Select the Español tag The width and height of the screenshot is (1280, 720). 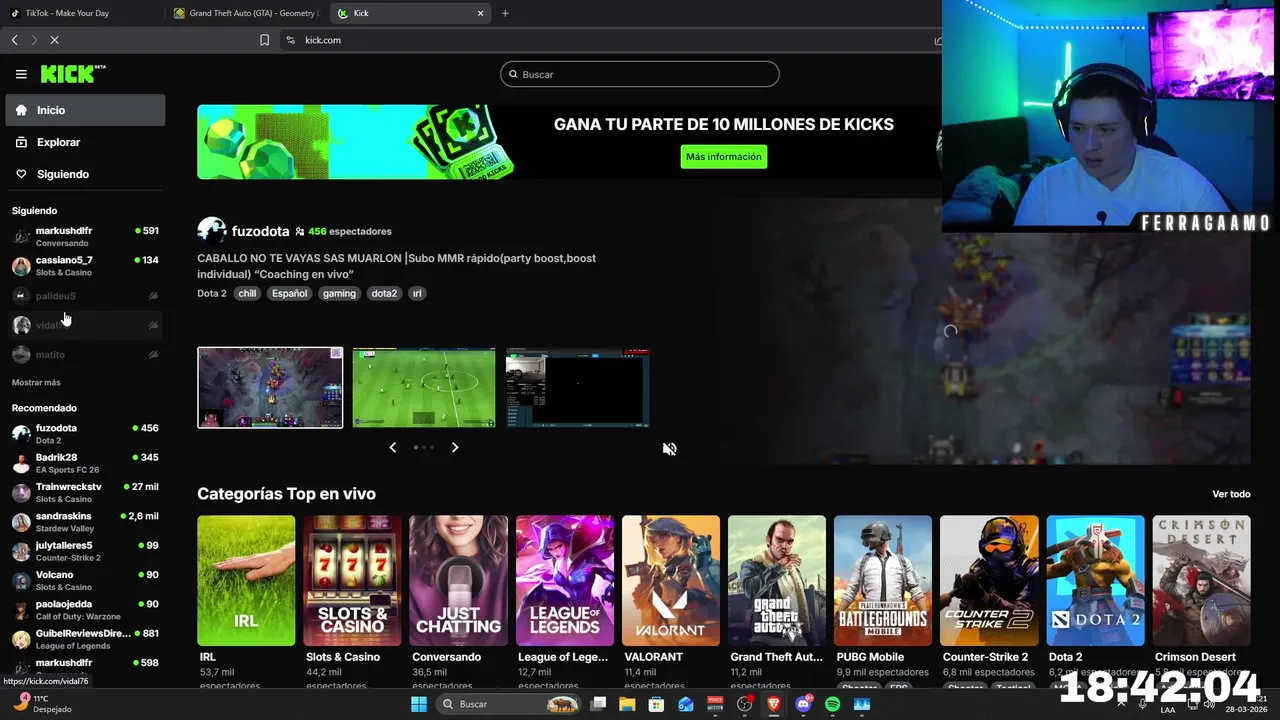290,294
